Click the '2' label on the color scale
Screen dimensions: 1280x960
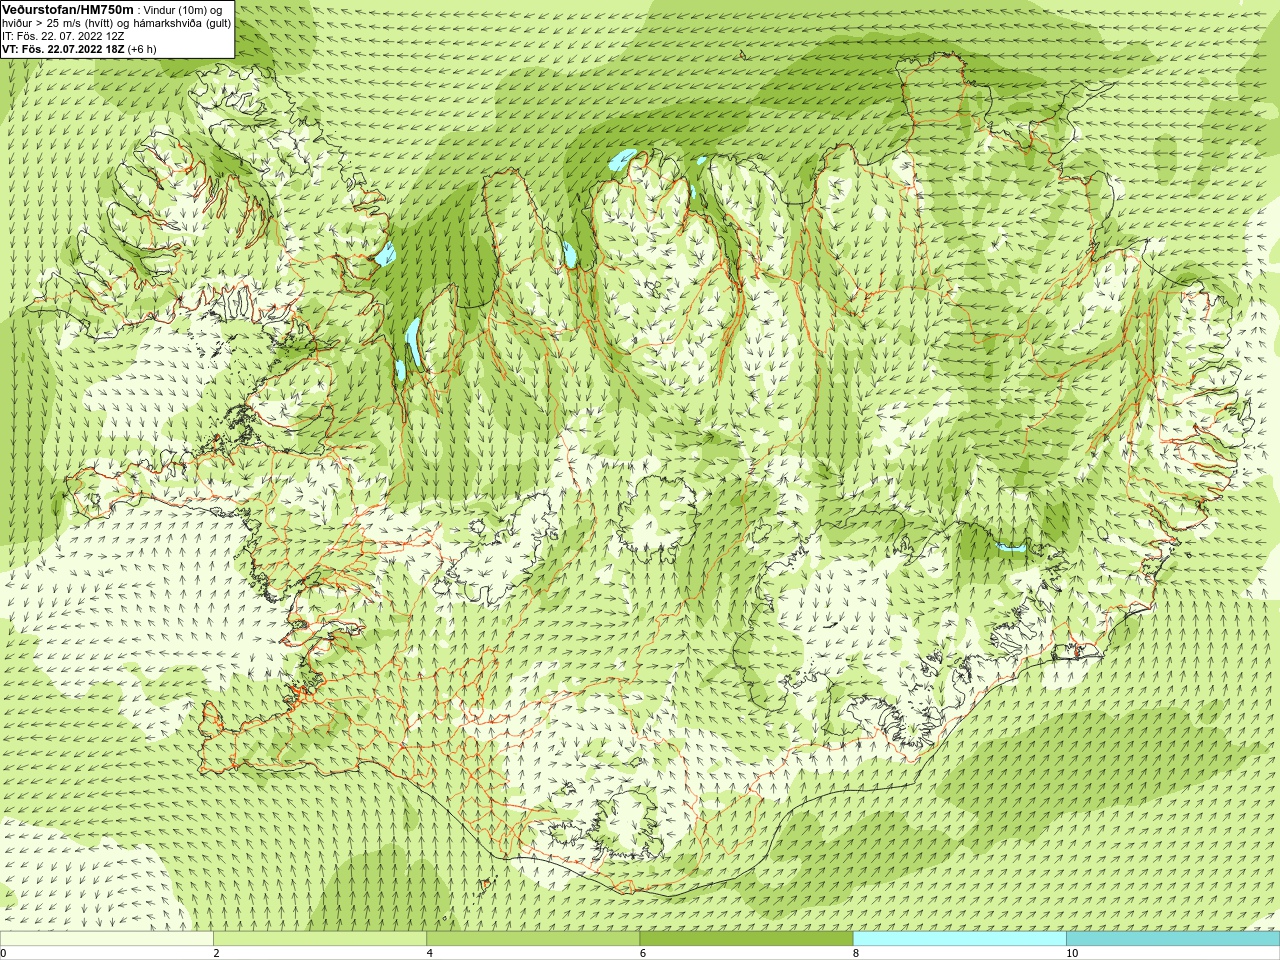click(216, 954)
